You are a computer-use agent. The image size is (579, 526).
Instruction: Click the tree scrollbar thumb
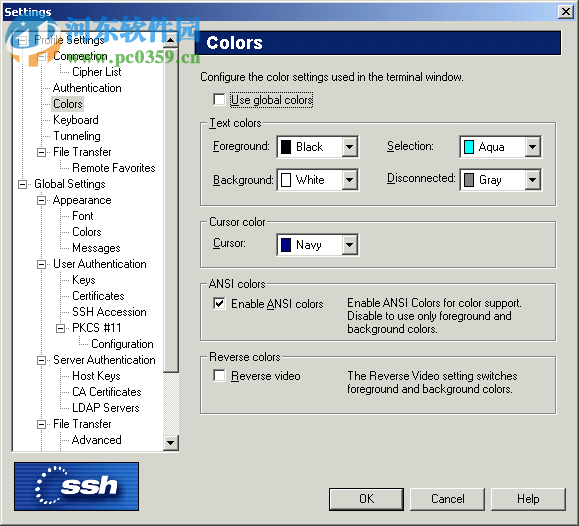coord(171,209)
